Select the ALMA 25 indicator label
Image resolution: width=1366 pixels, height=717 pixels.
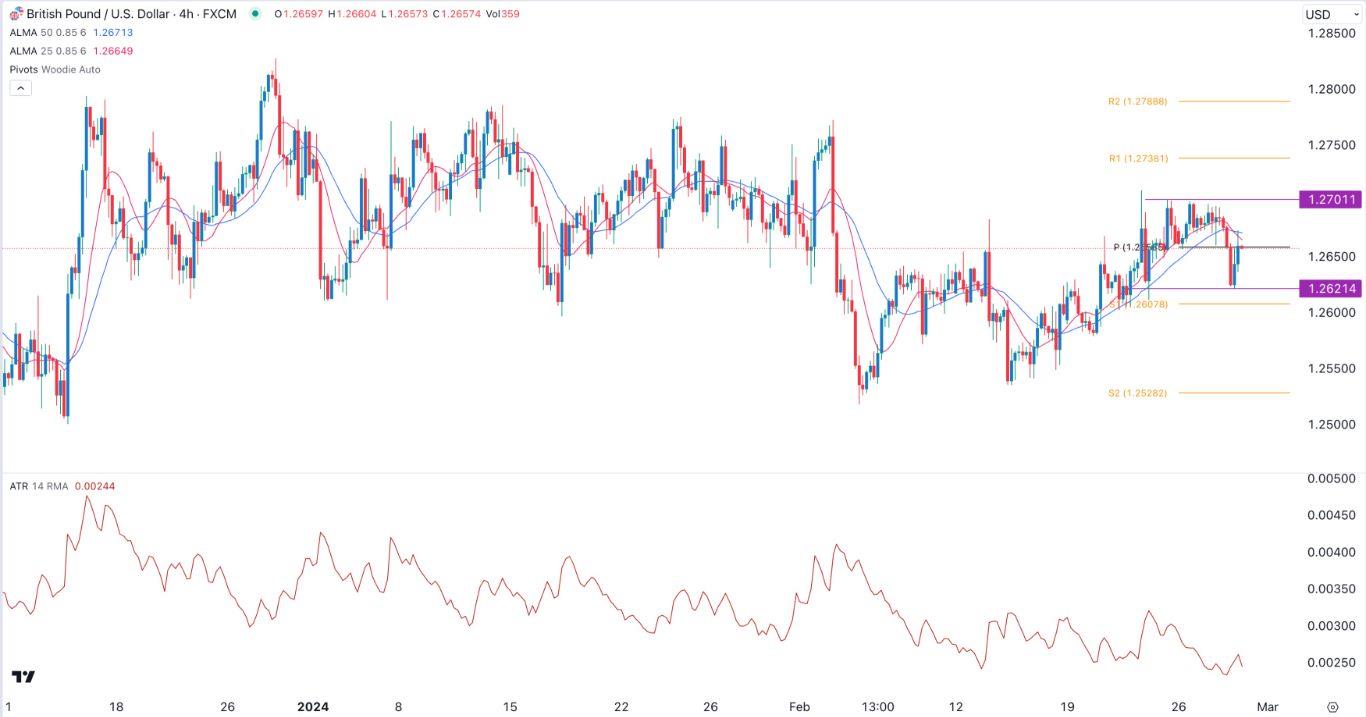pyautogui.click(x=32, y=50)
